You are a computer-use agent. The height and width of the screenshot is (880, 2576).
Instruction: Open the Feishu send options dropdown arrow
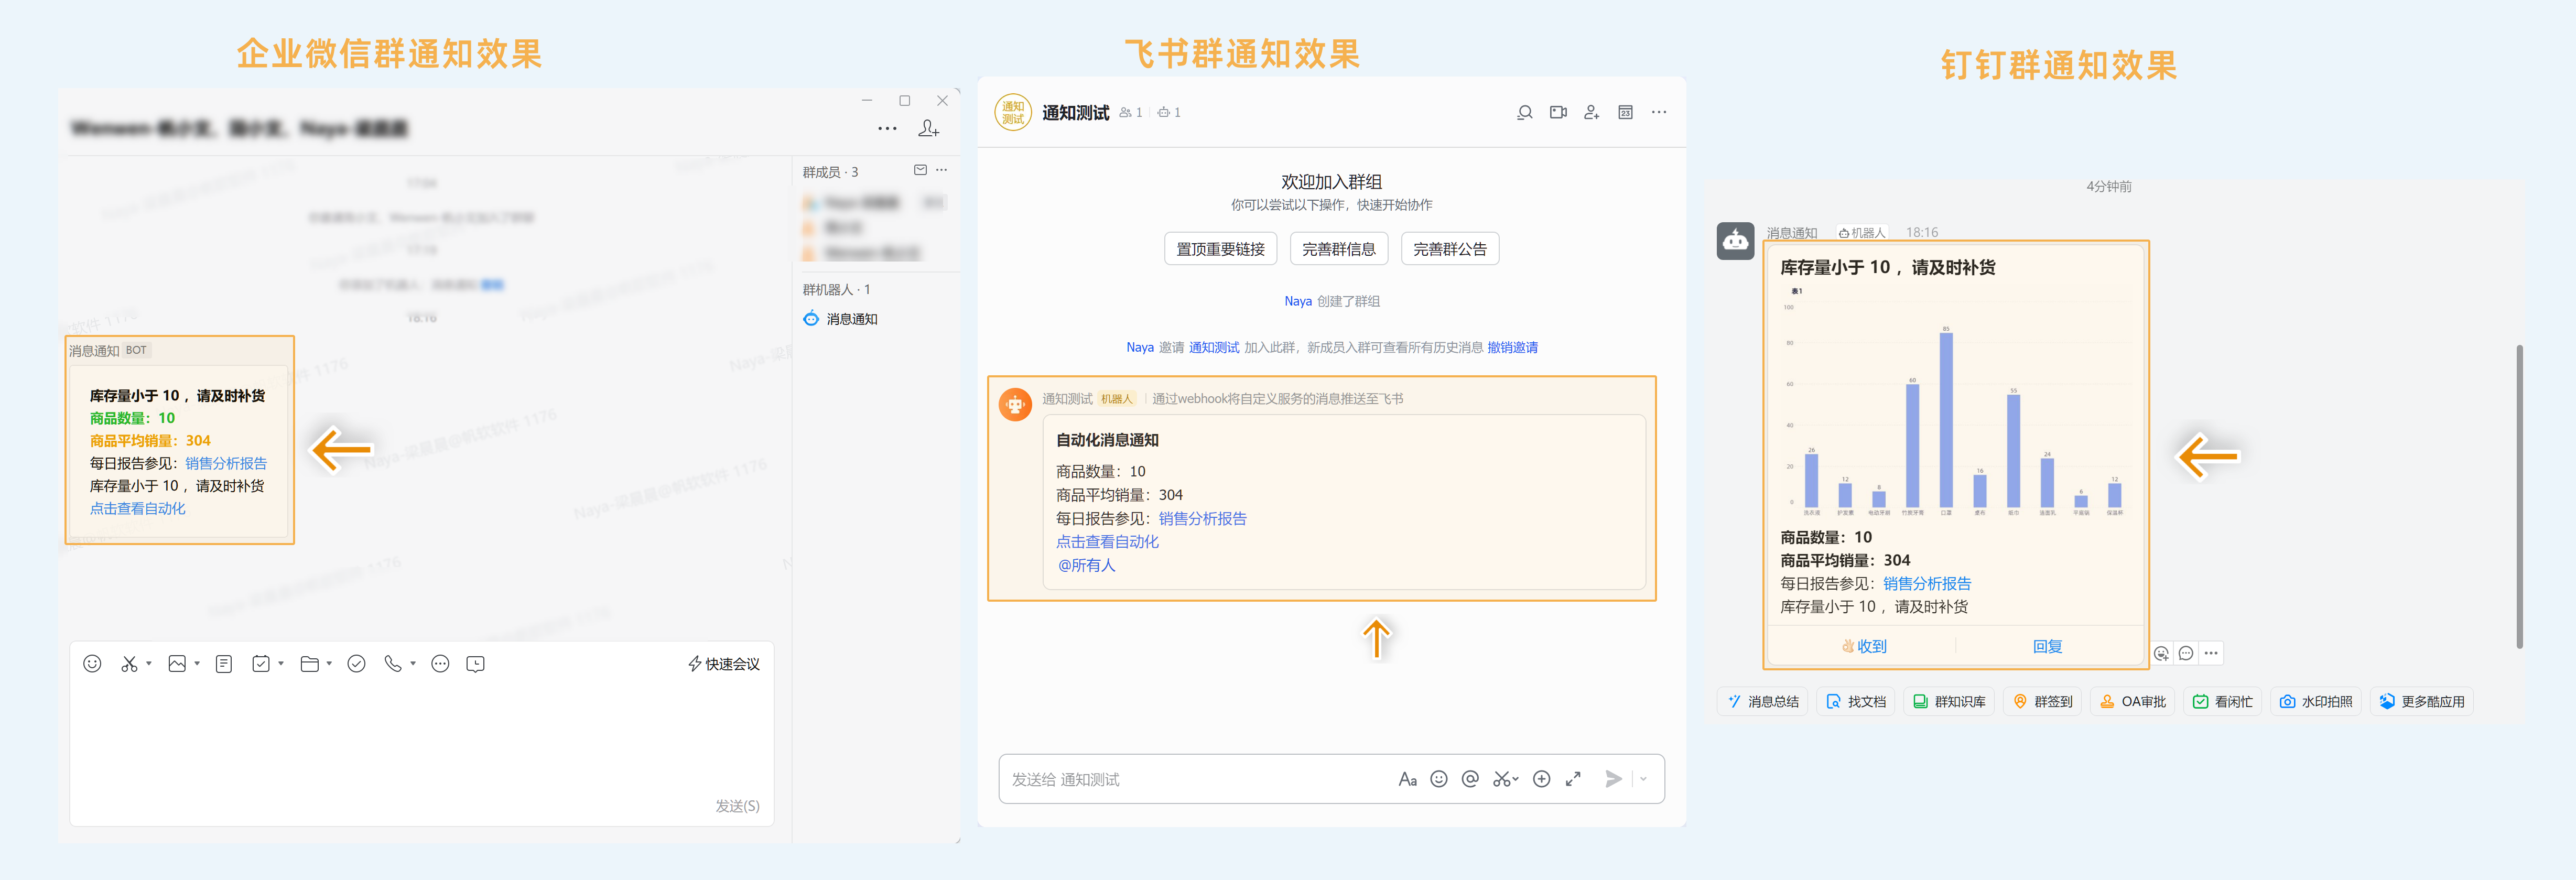click(x=1643, y=779)
